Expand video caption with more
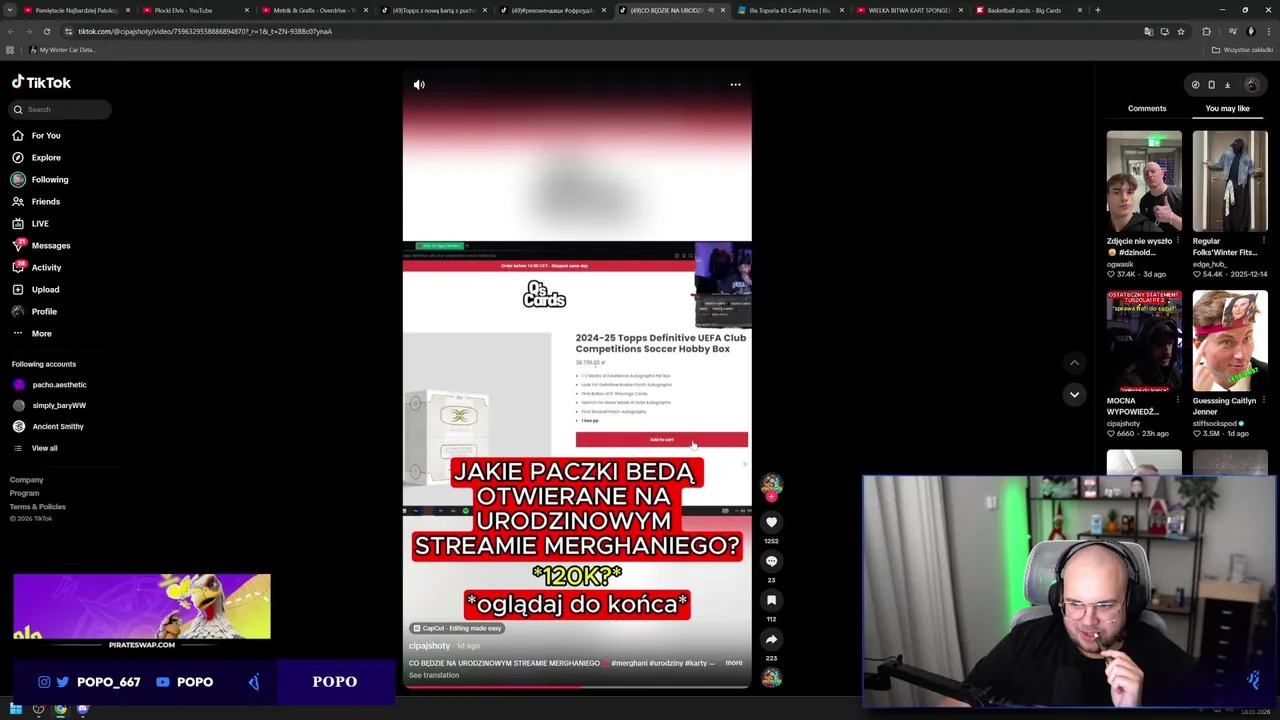This screenshot has width=1280, height=720. coord(733,663)
